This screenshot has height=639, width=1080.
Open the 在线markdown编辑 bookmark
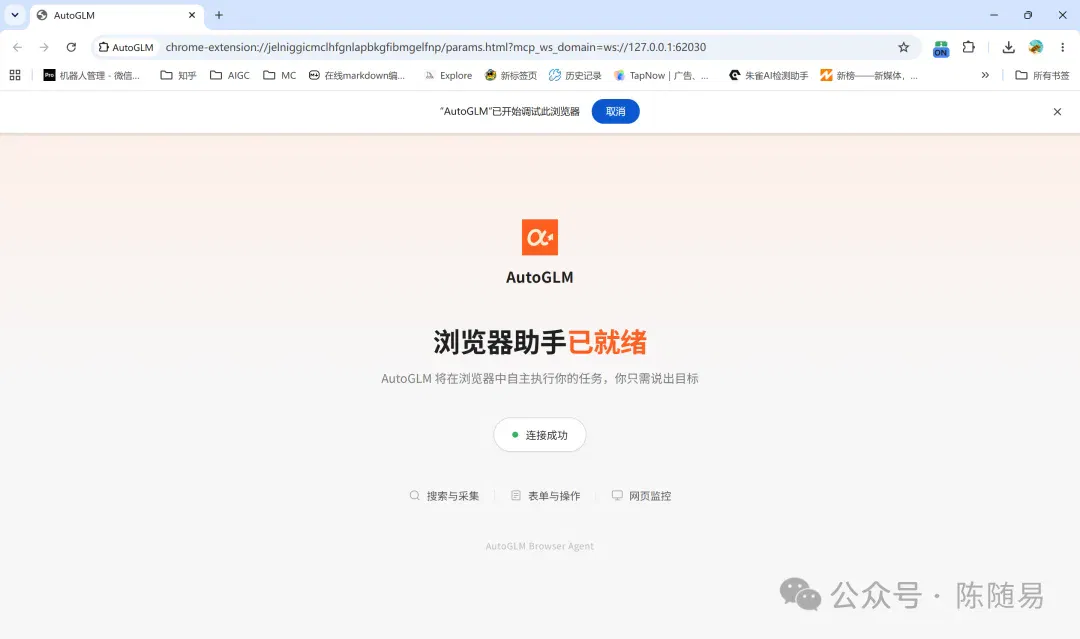tap(357, 75)
